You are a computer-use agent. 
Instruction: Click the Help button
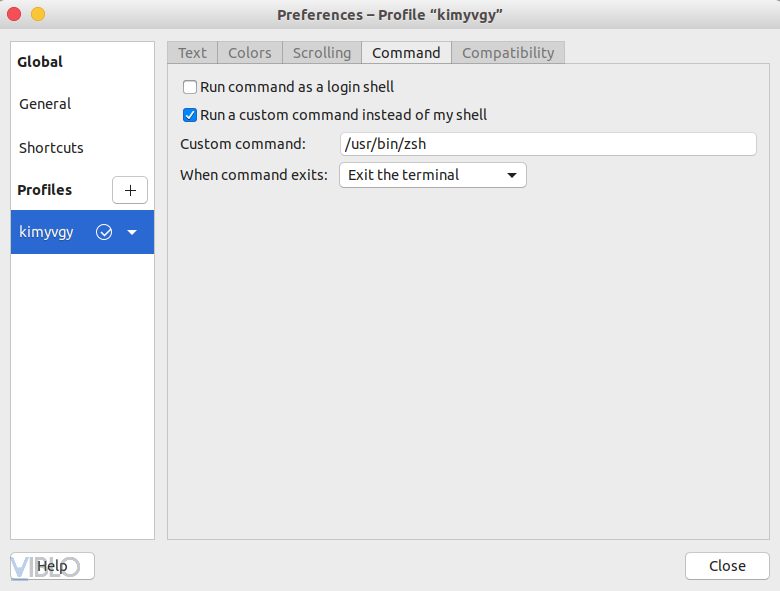click(52, 566)
